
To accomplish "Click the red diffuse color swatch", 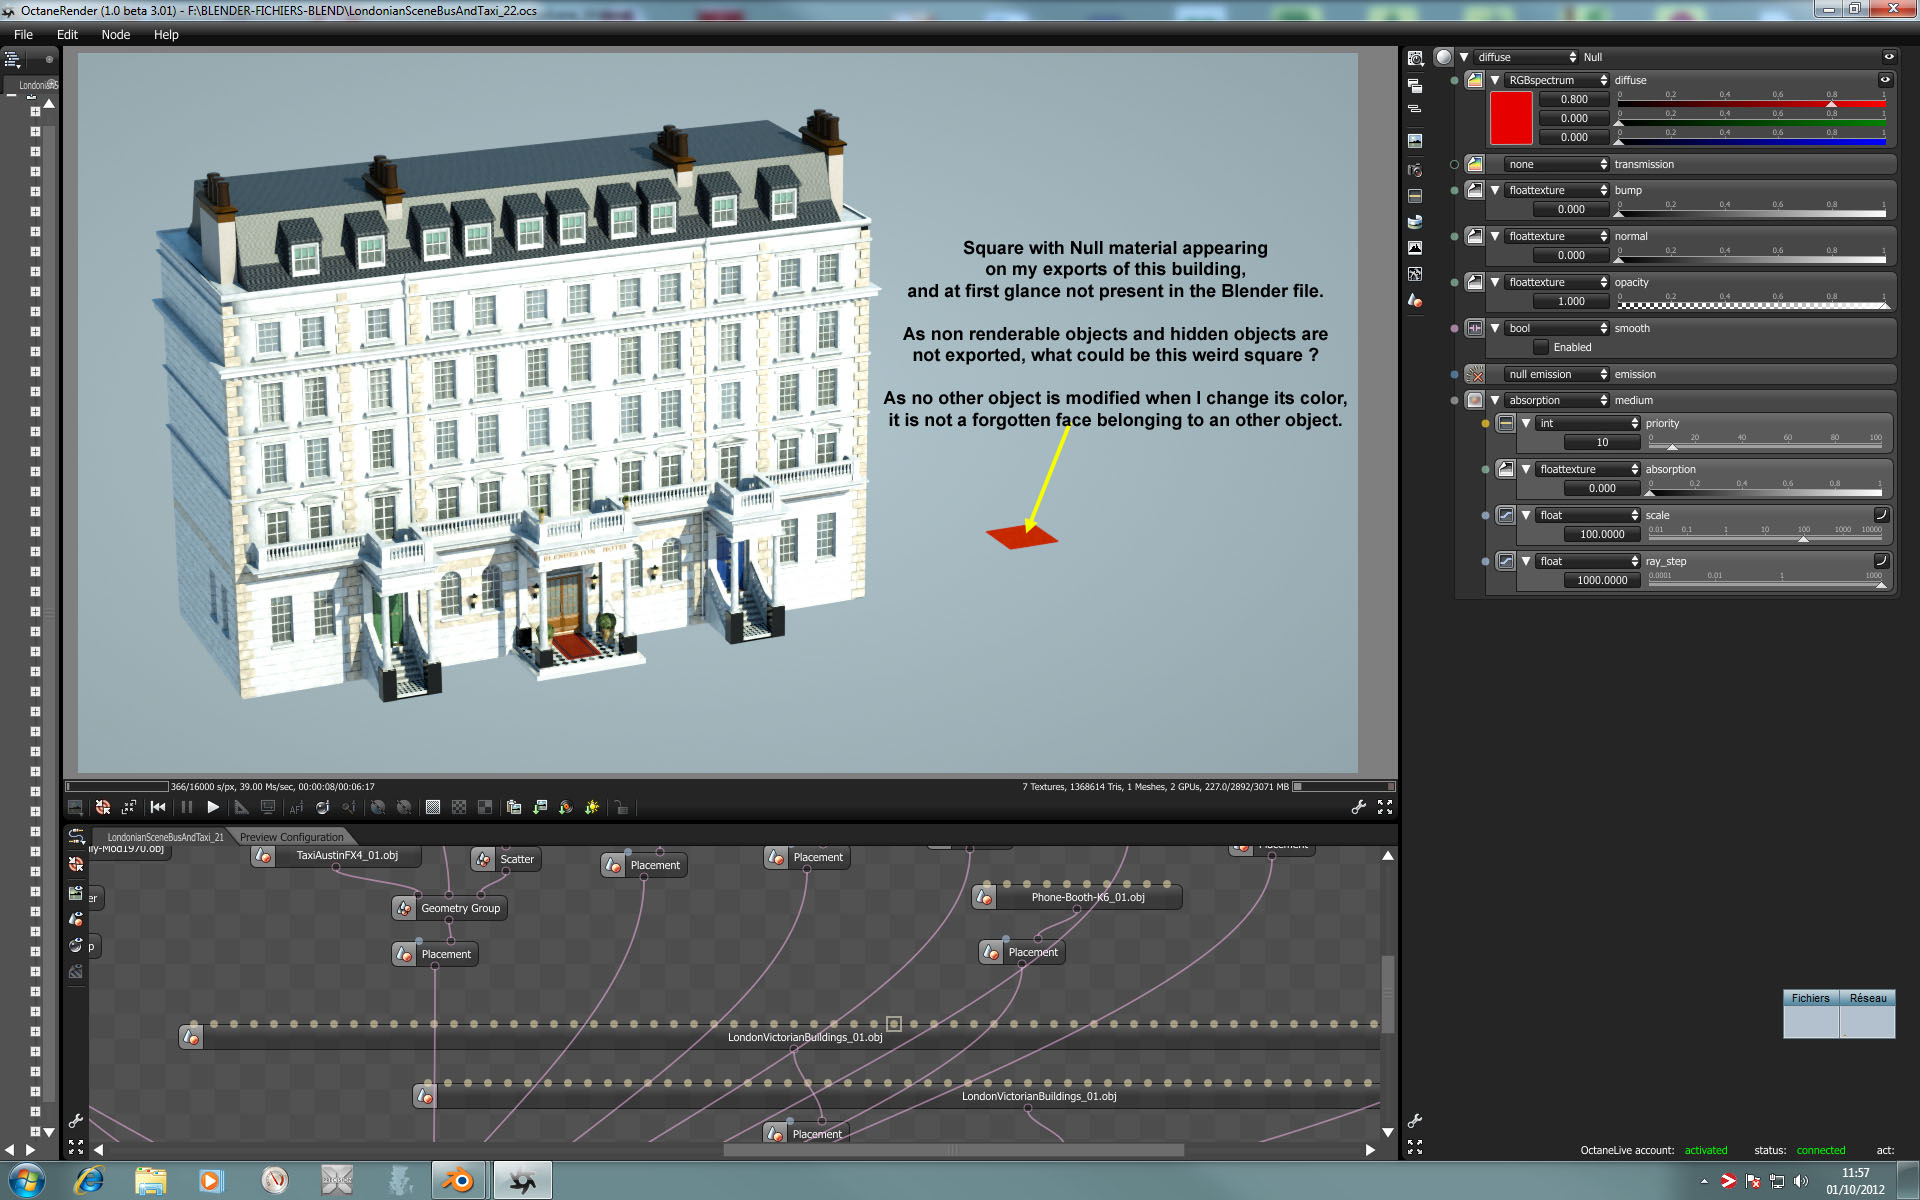I will coord(1510,118).
